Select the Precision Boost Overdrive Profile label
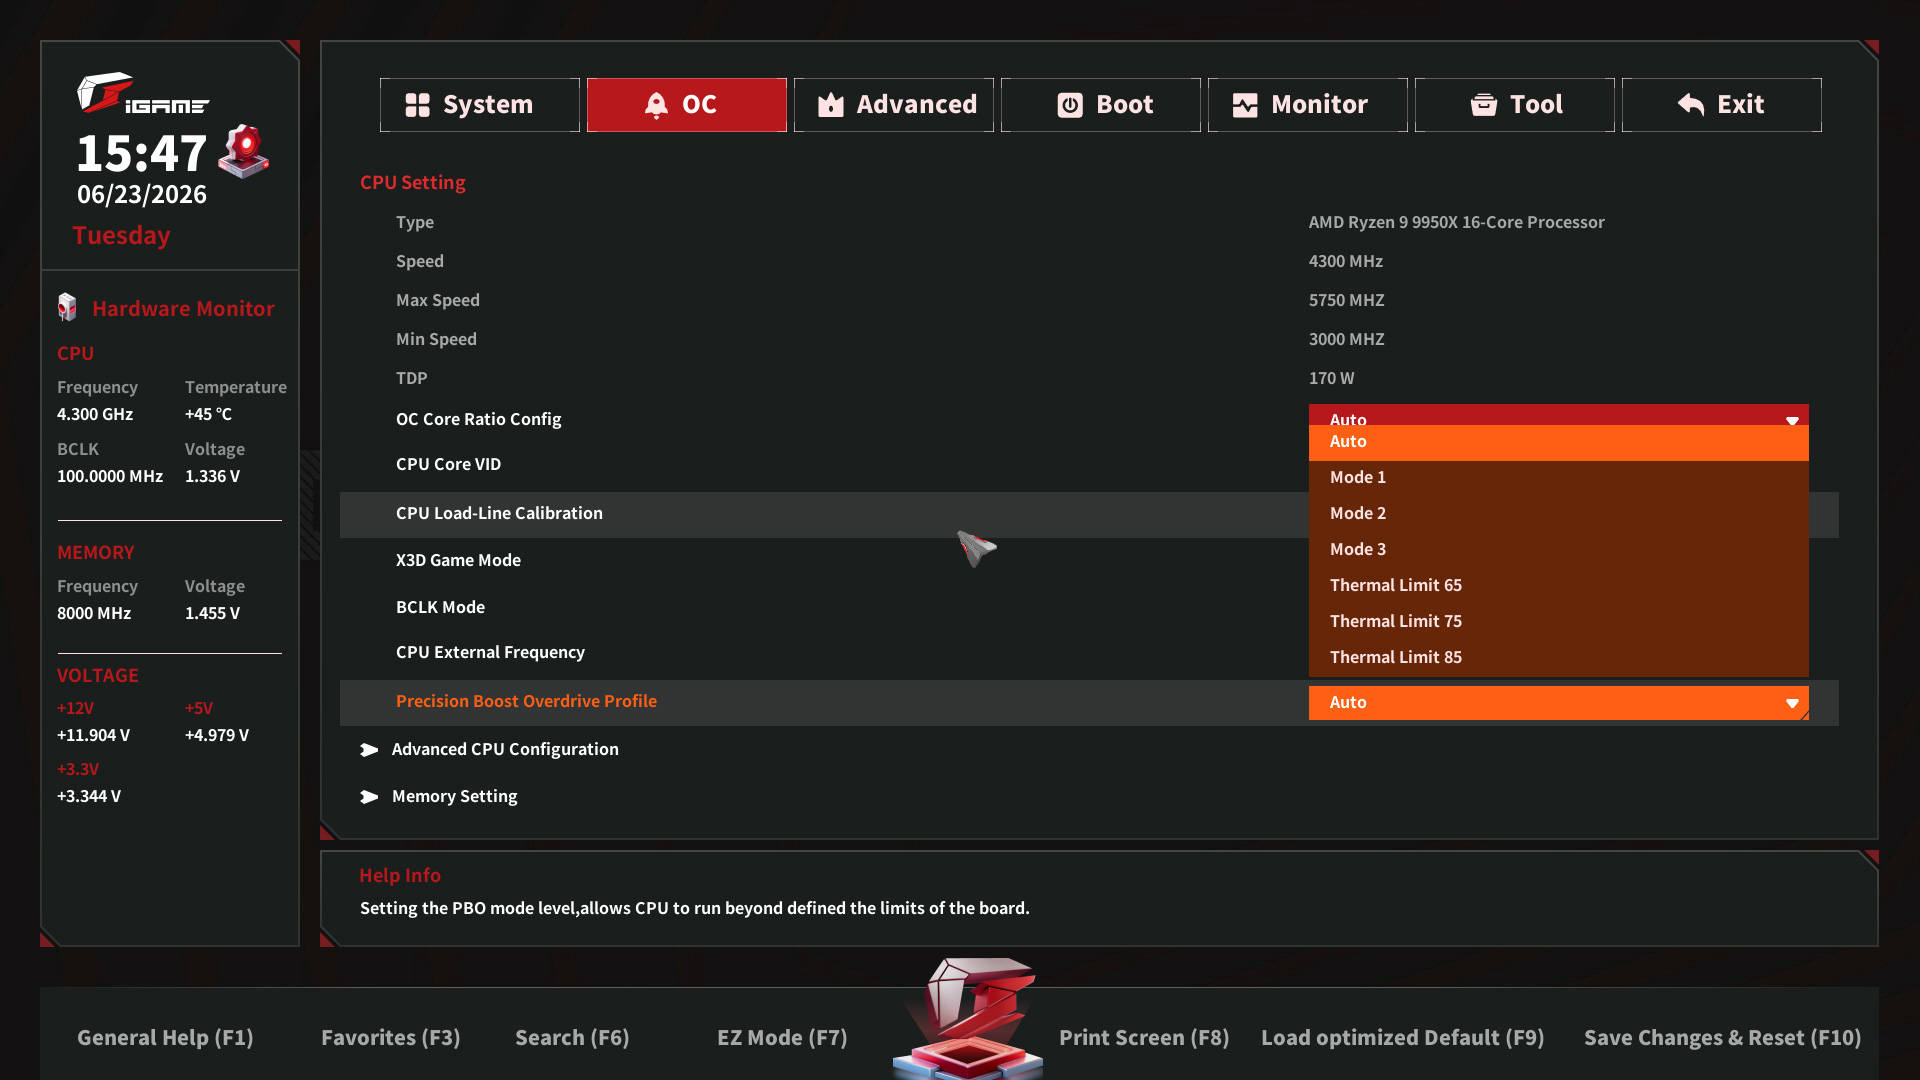This screenshot has width=1920, height=1080. (526, 702)
